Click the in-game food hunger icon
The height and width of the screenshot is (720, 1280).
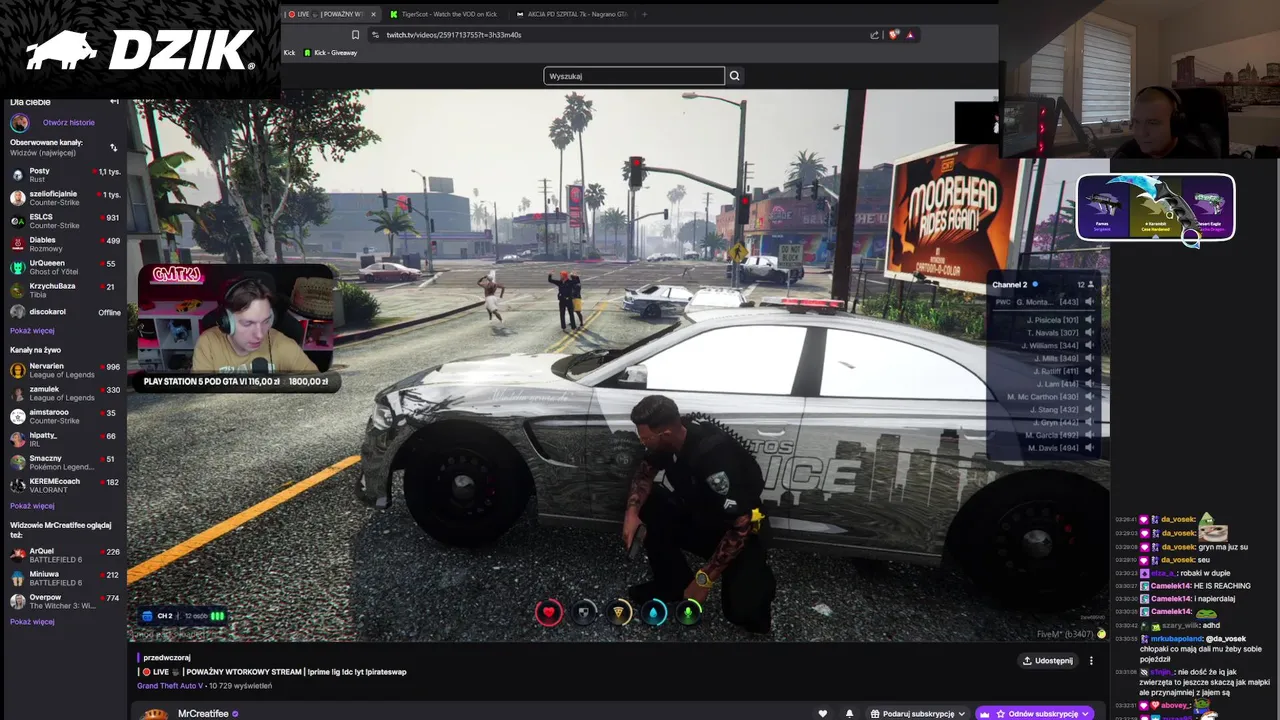619,613
